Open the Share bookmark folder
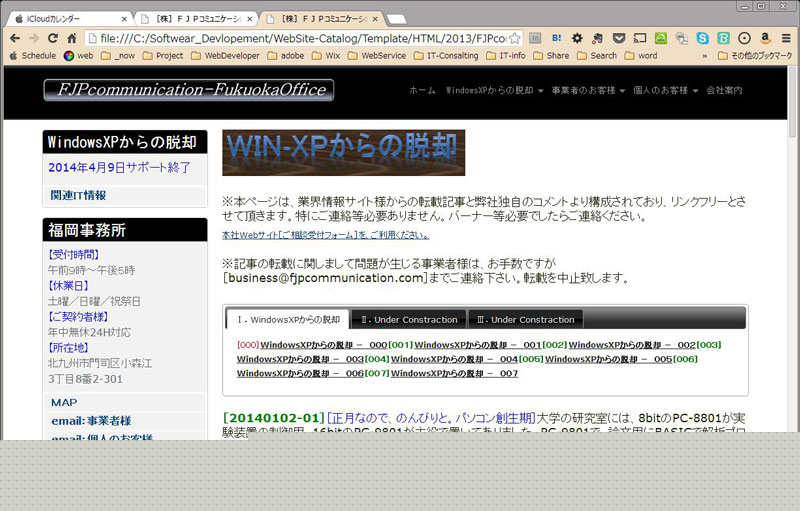 tap(552, 56)
